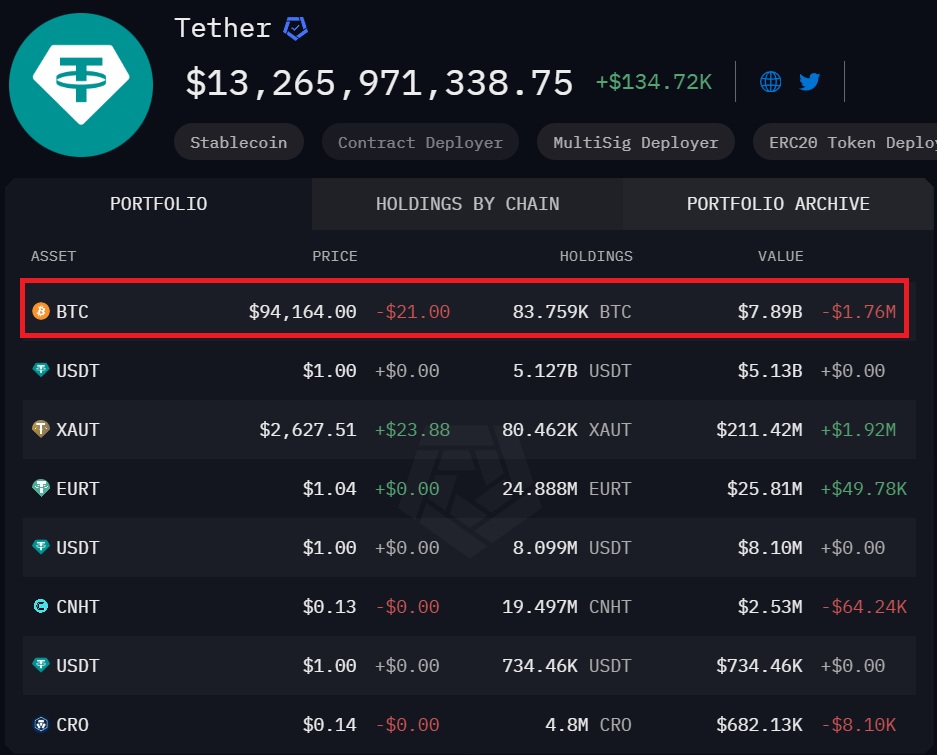Click holdings 24.888M EURT
Screen dimensions: 937x755
(567, 488)
